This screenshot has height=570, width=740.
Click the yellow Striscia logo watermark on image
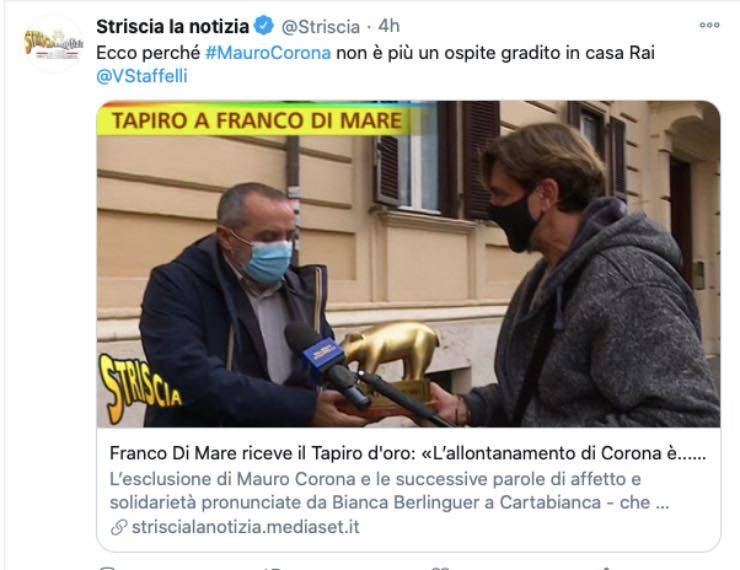click(x=140, y=388)
